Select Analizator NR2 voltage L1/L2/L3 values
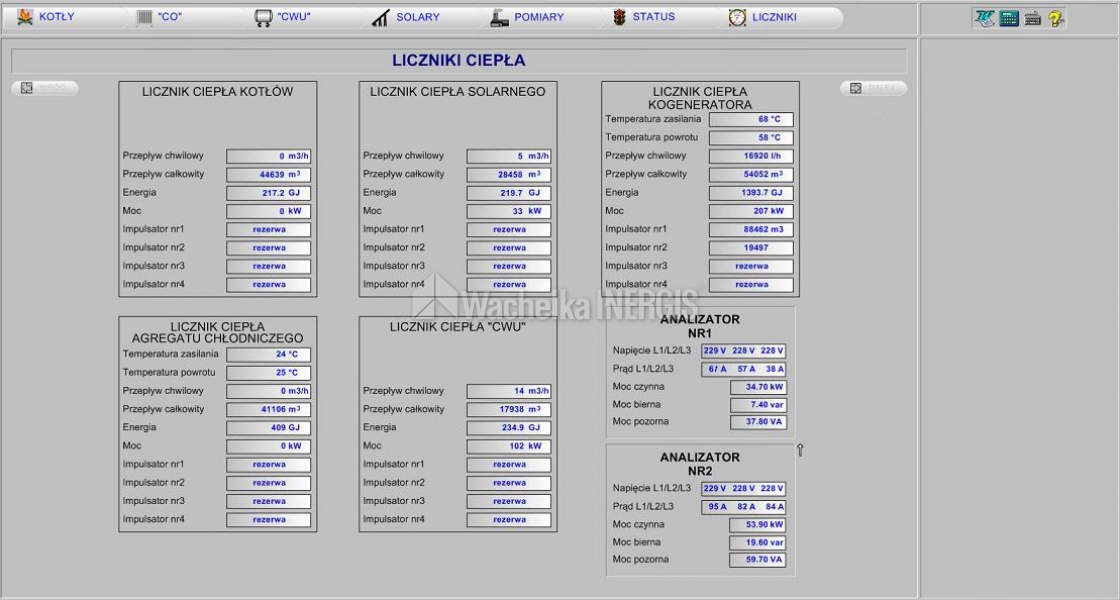Image resolution: width=1120 pixels, height=600 pixels. tap(744, 489)
